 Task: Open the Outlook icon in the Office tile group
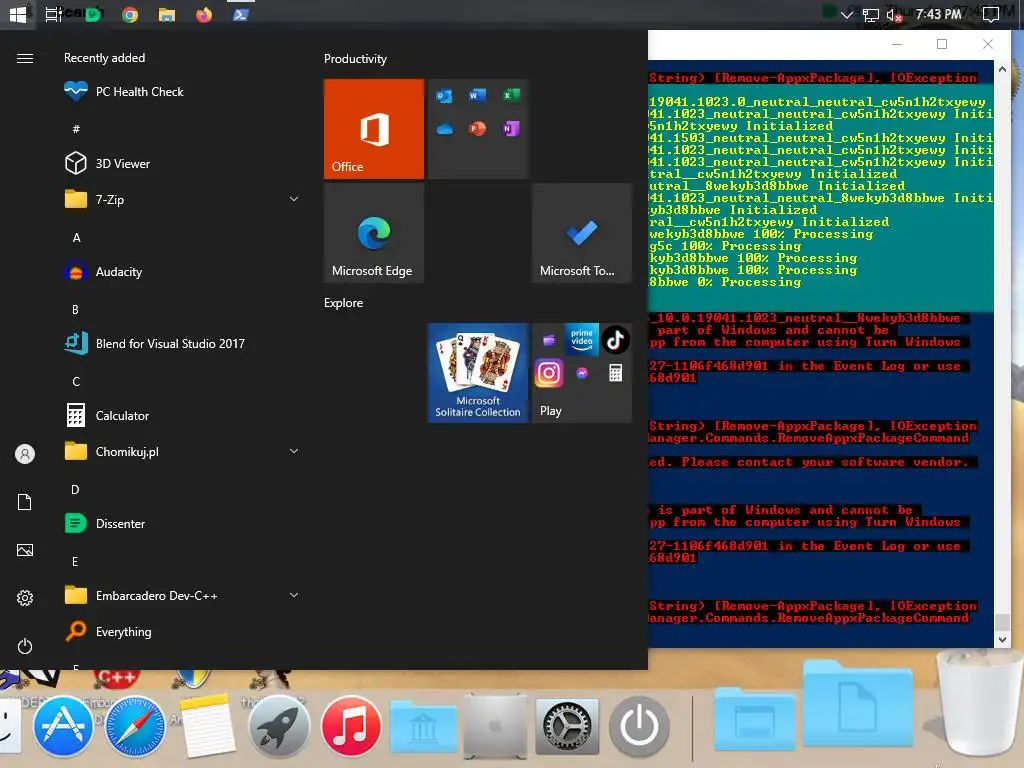[444, 95]
